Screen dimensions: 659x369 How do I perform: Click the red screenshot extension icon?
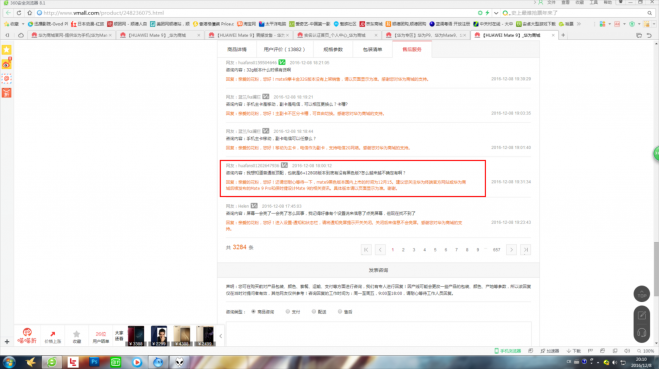tap(617, 24)
